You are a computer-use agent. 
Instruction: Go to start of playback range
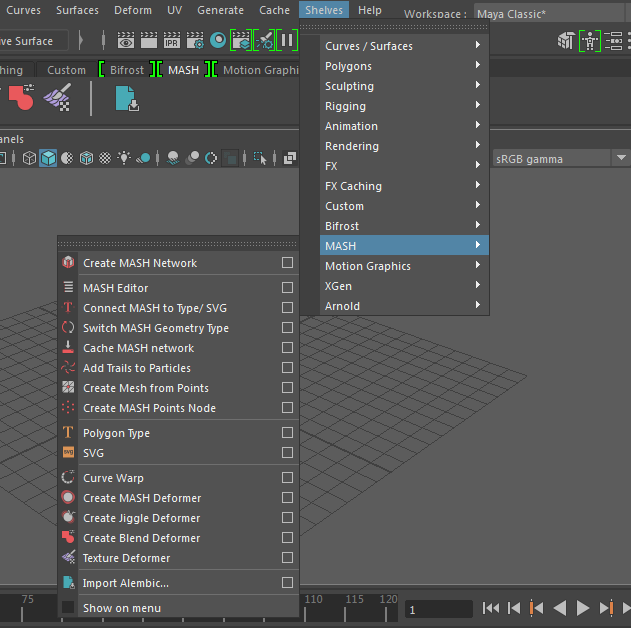coord(491,608)
